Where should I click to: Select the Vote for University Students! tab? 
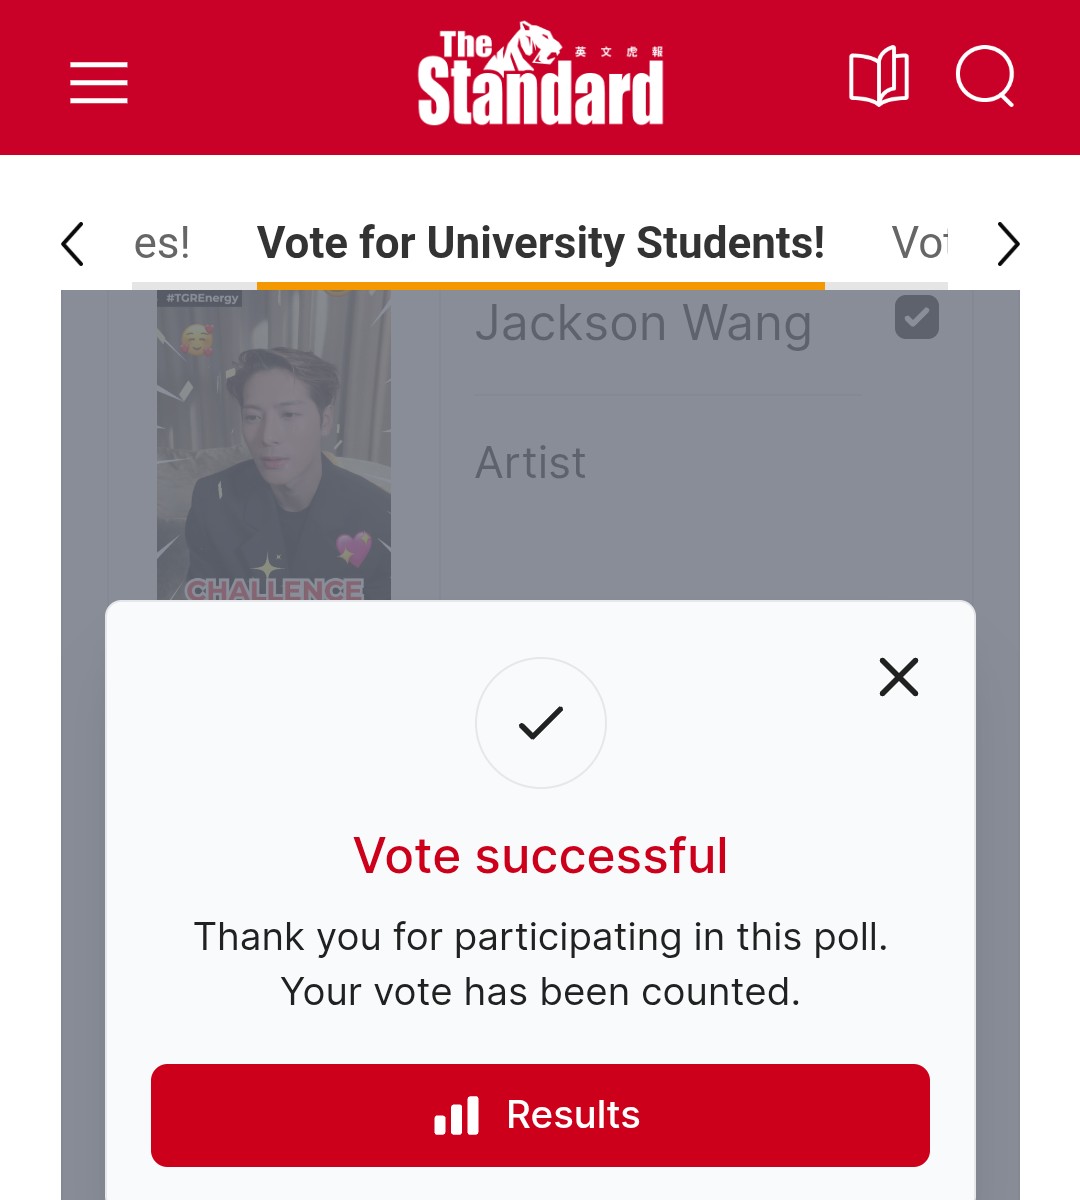tap(540, 243)
